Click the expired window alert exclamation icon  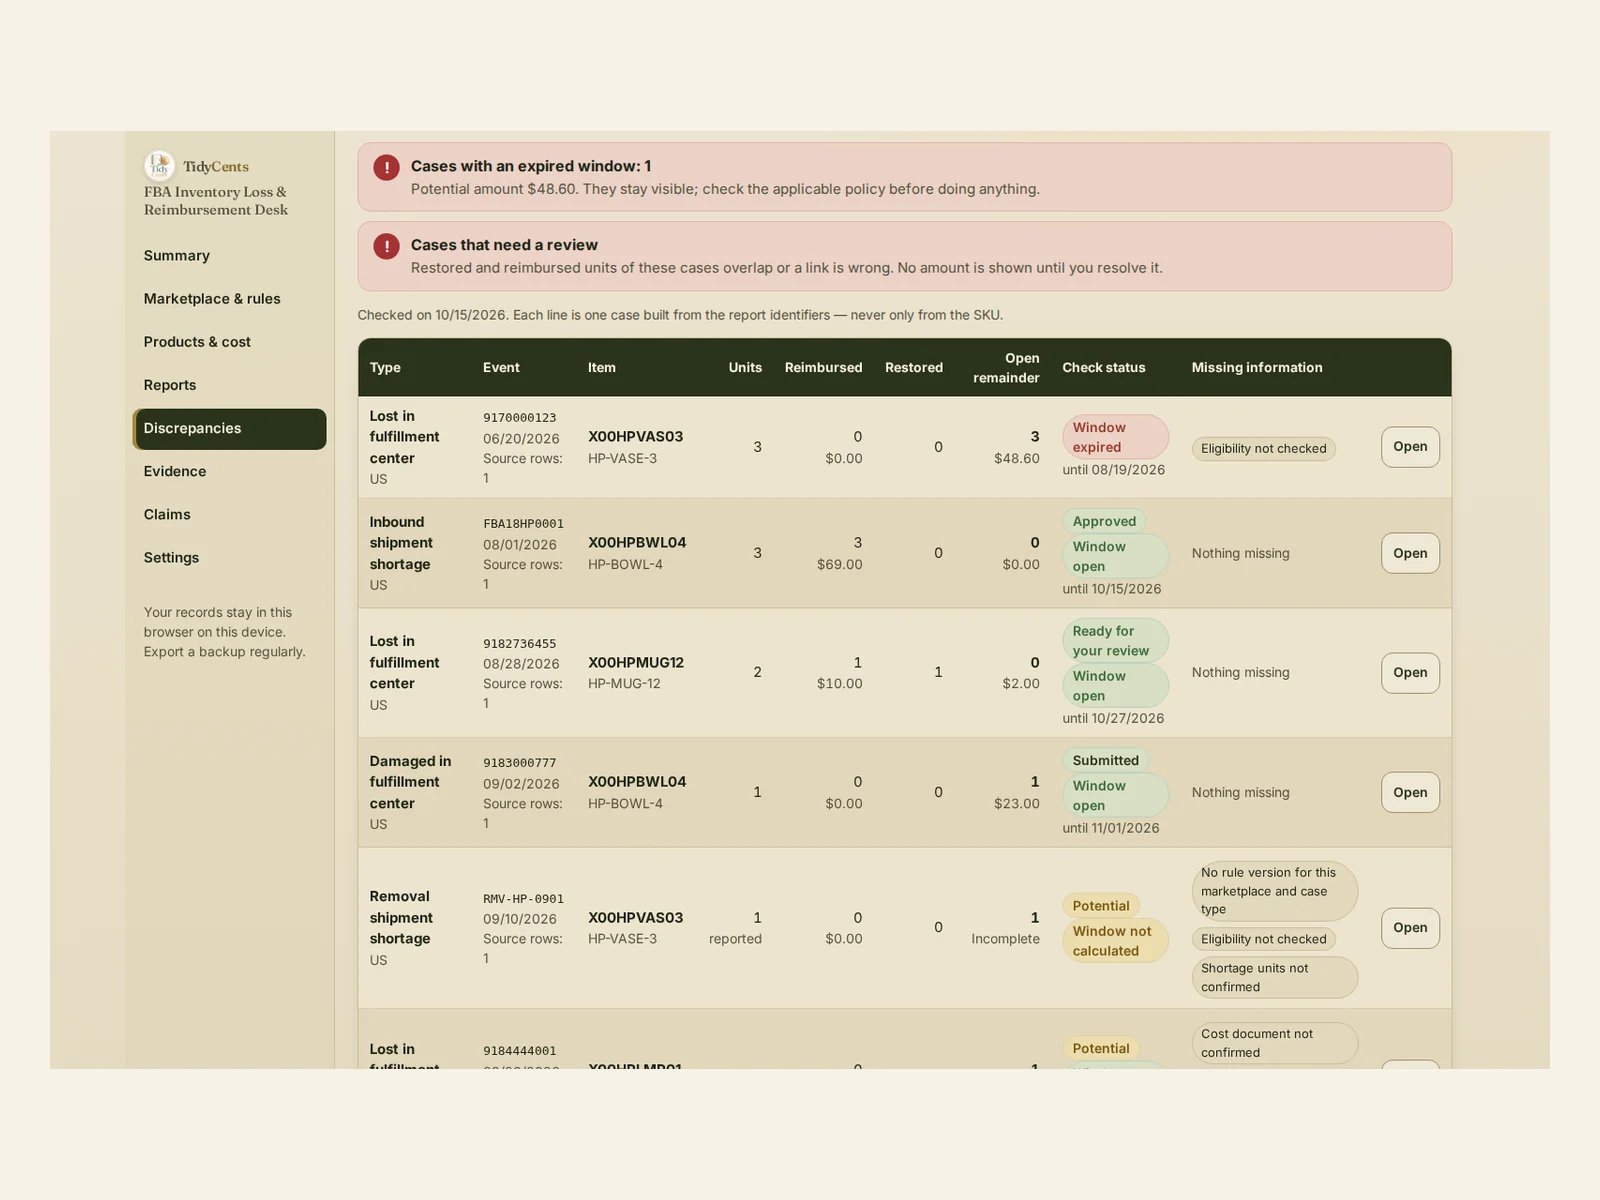[x=386, y=167]
